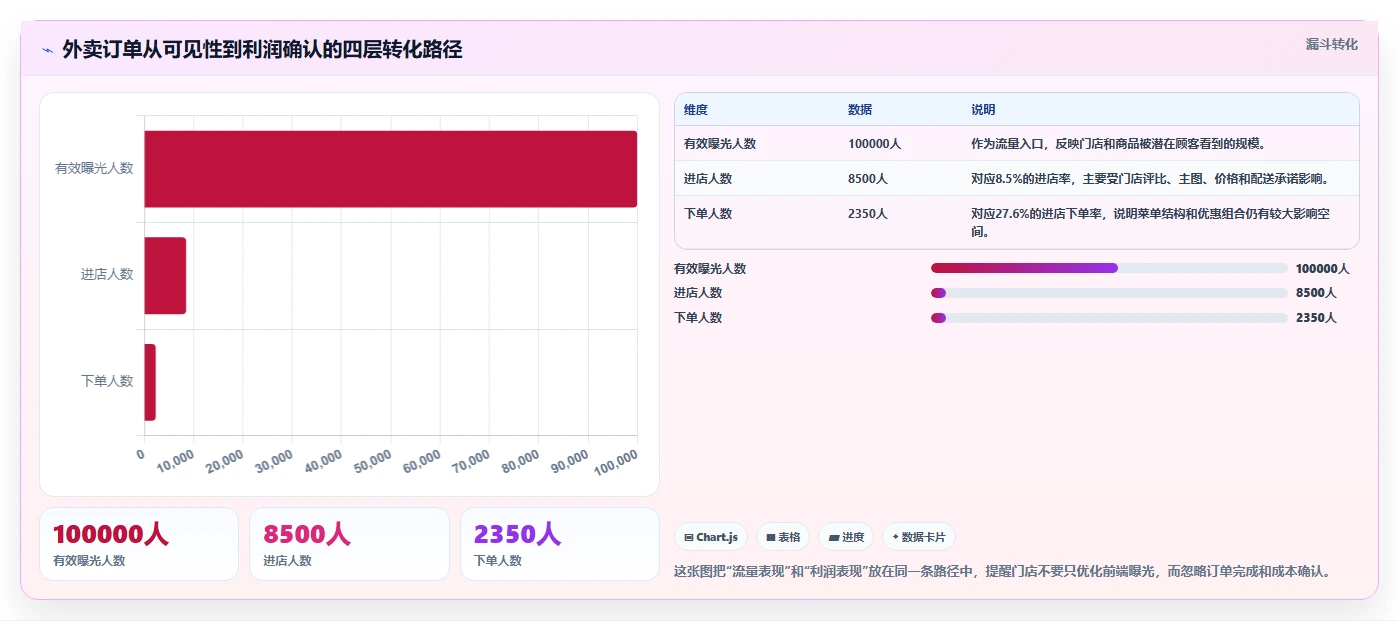Click the 8500人 data card
Viewport: 1399px width, 621px height.
[x=350, y=544]
